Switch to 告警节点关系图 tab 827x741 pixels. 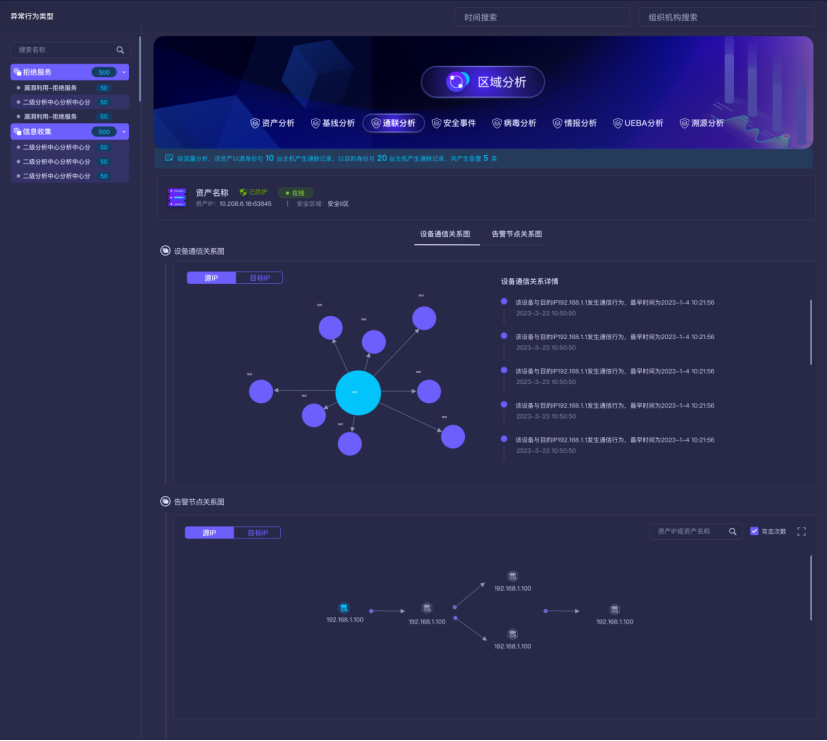pyautogui.click(x=516, y=233)
